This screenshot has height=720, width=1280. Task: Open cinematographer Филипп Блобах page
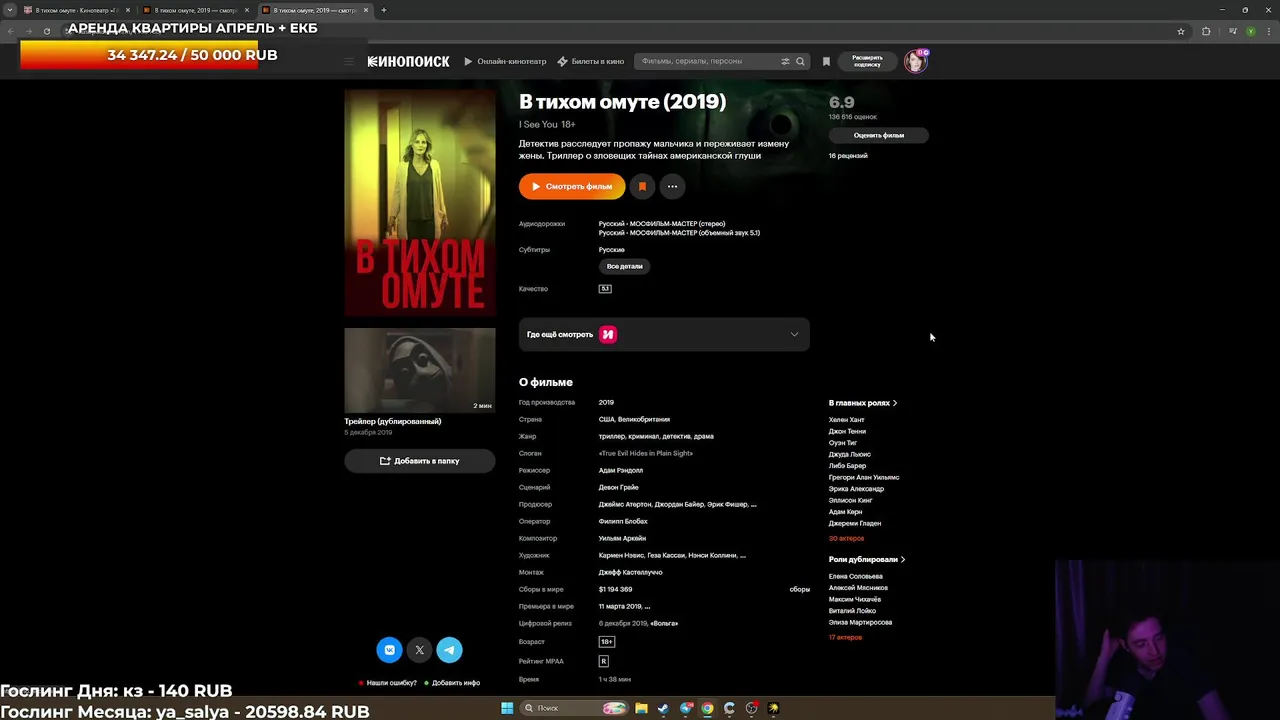(x=623, y=521)
